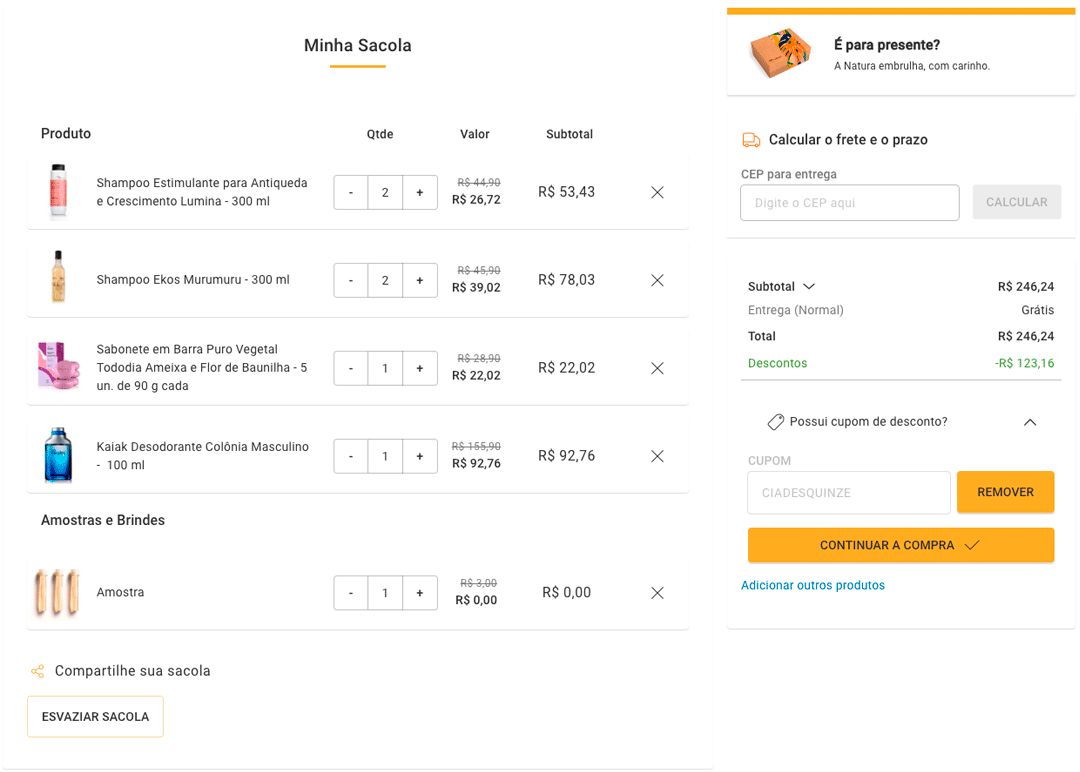Click the CEP para entrega field

coord(849,202)
